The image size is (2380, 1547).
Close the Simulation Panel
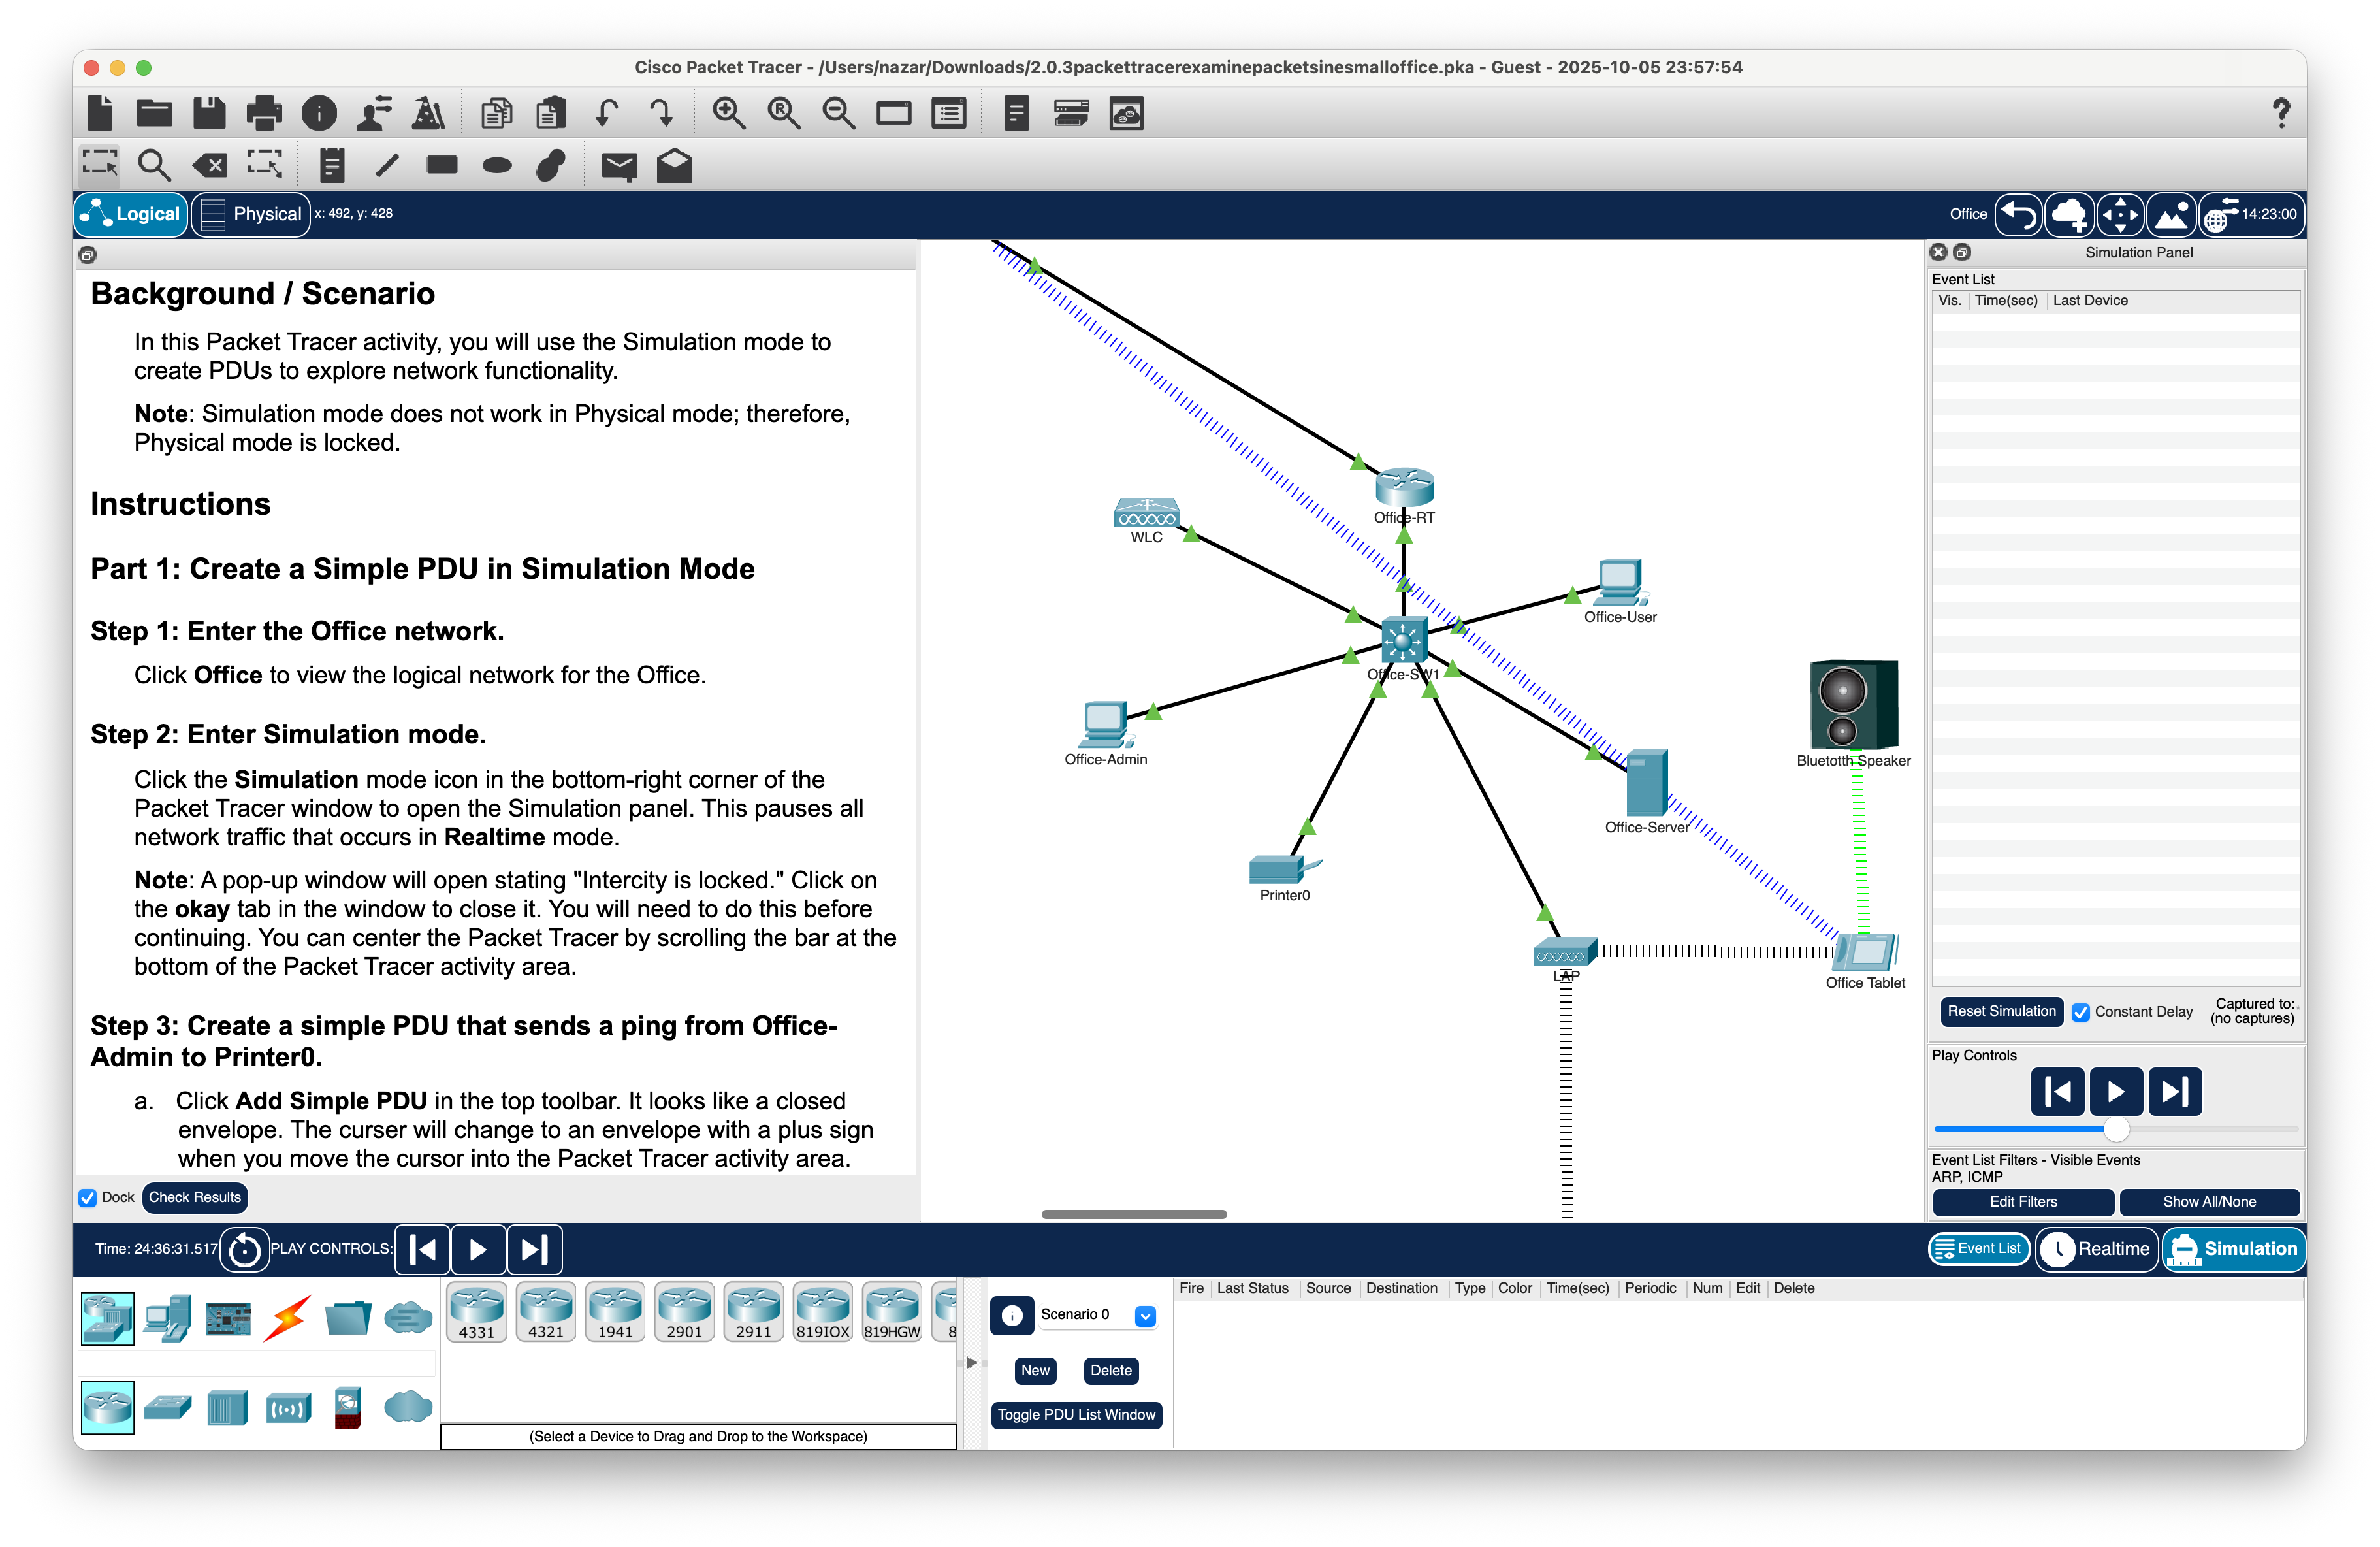(1939, 253)
